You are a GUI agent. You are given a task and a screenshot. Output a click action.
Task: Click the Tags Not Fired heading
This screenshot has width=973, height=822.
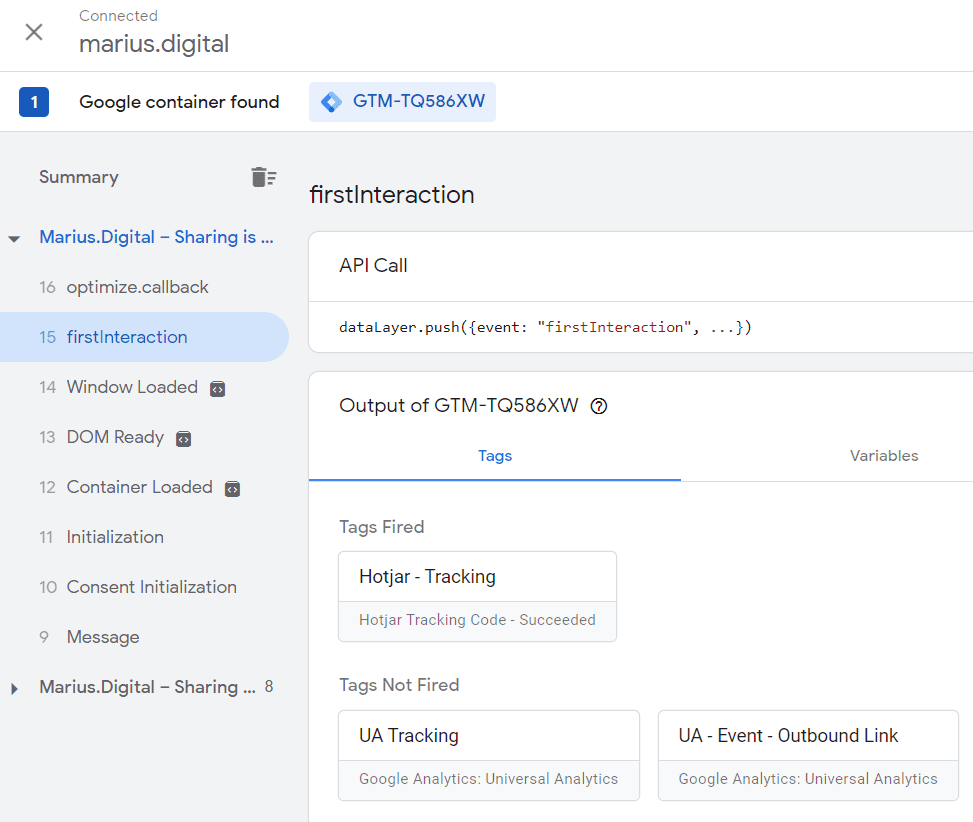point(399,686)
